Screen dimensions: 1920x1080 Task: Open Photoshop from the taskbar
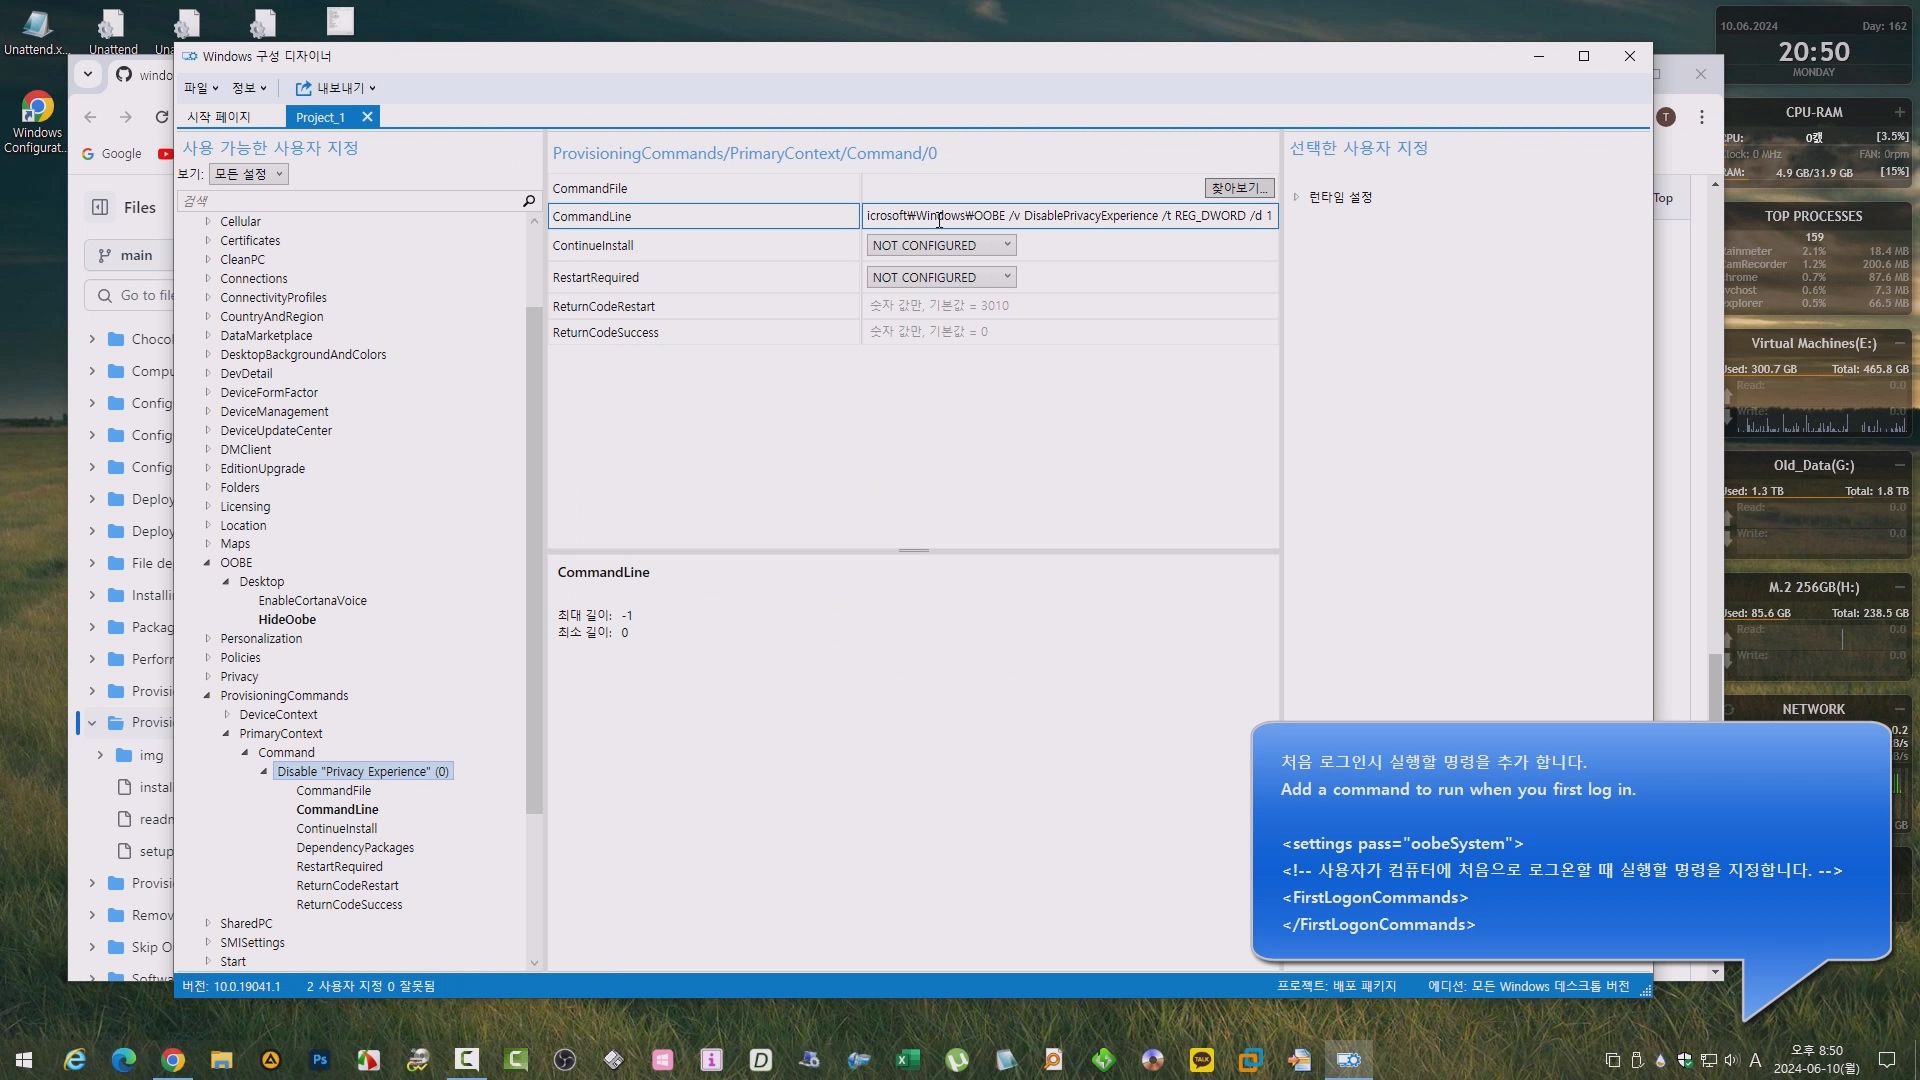[320, 1060]
